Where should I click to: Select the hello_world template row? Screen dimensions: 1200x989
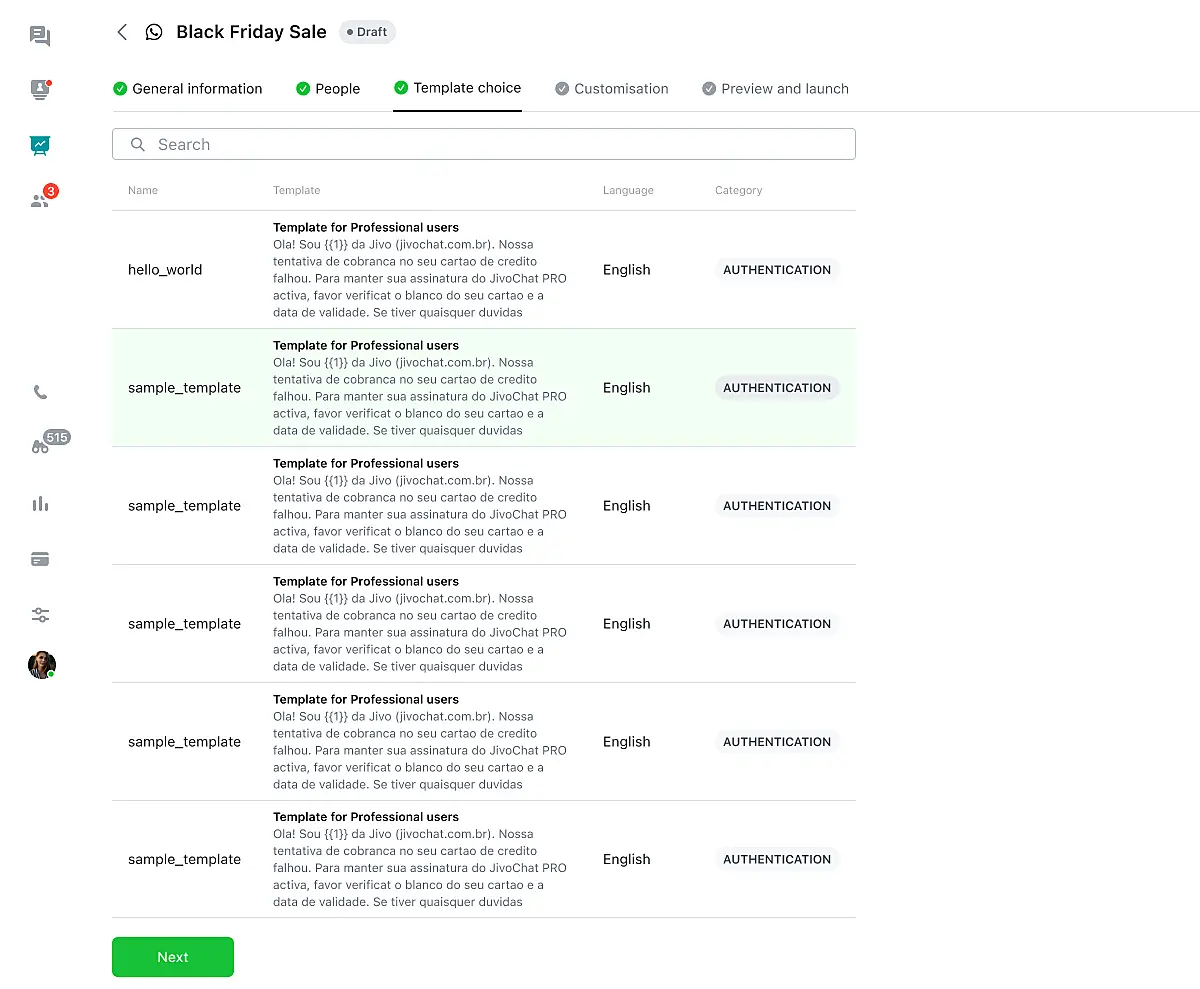(x=165, y=270)
